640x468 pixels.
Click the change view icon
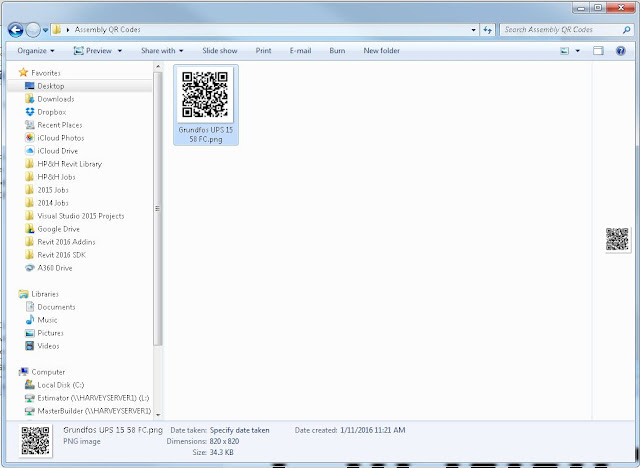pos(564,51)
